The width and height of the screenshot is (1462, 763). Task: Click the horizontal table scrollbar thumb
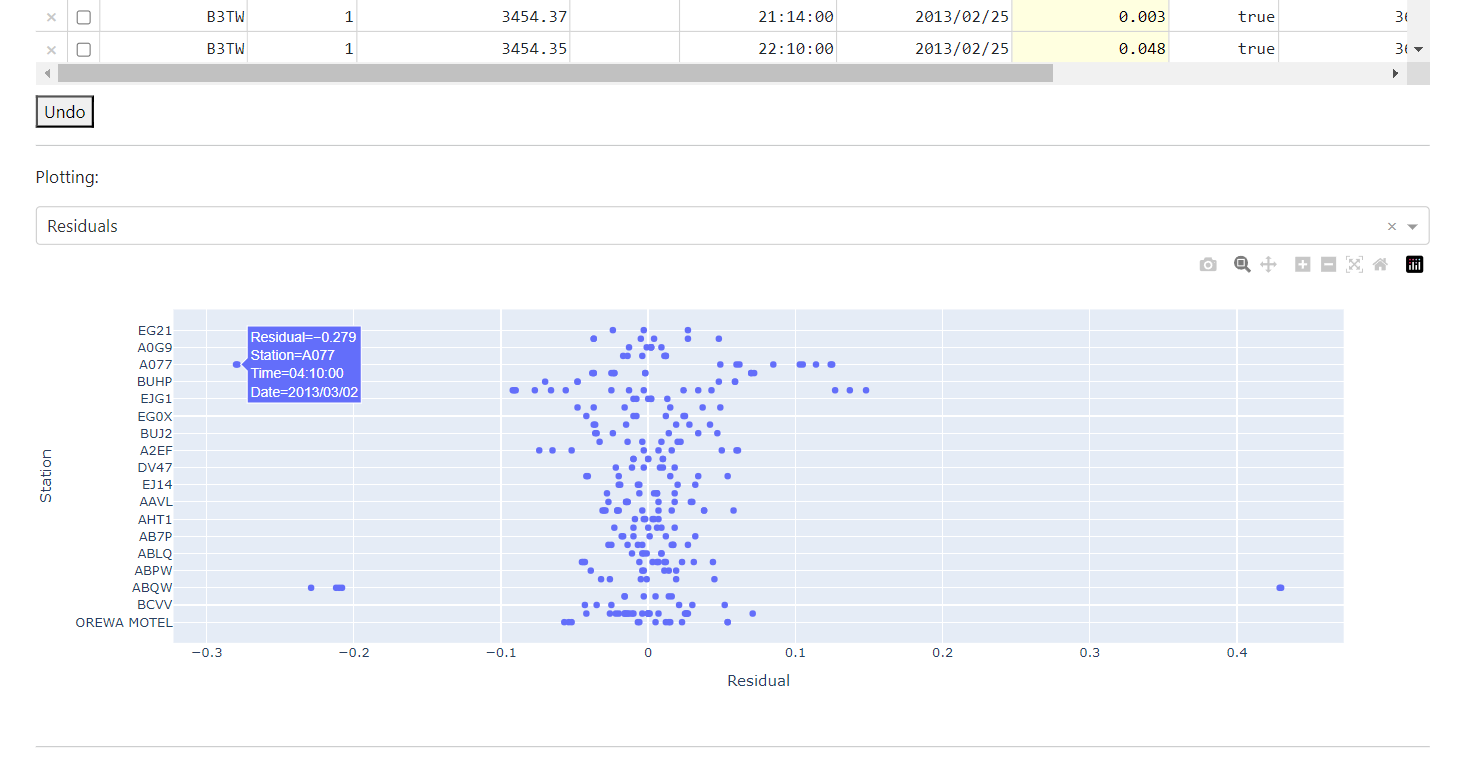(x=555, y=73)
